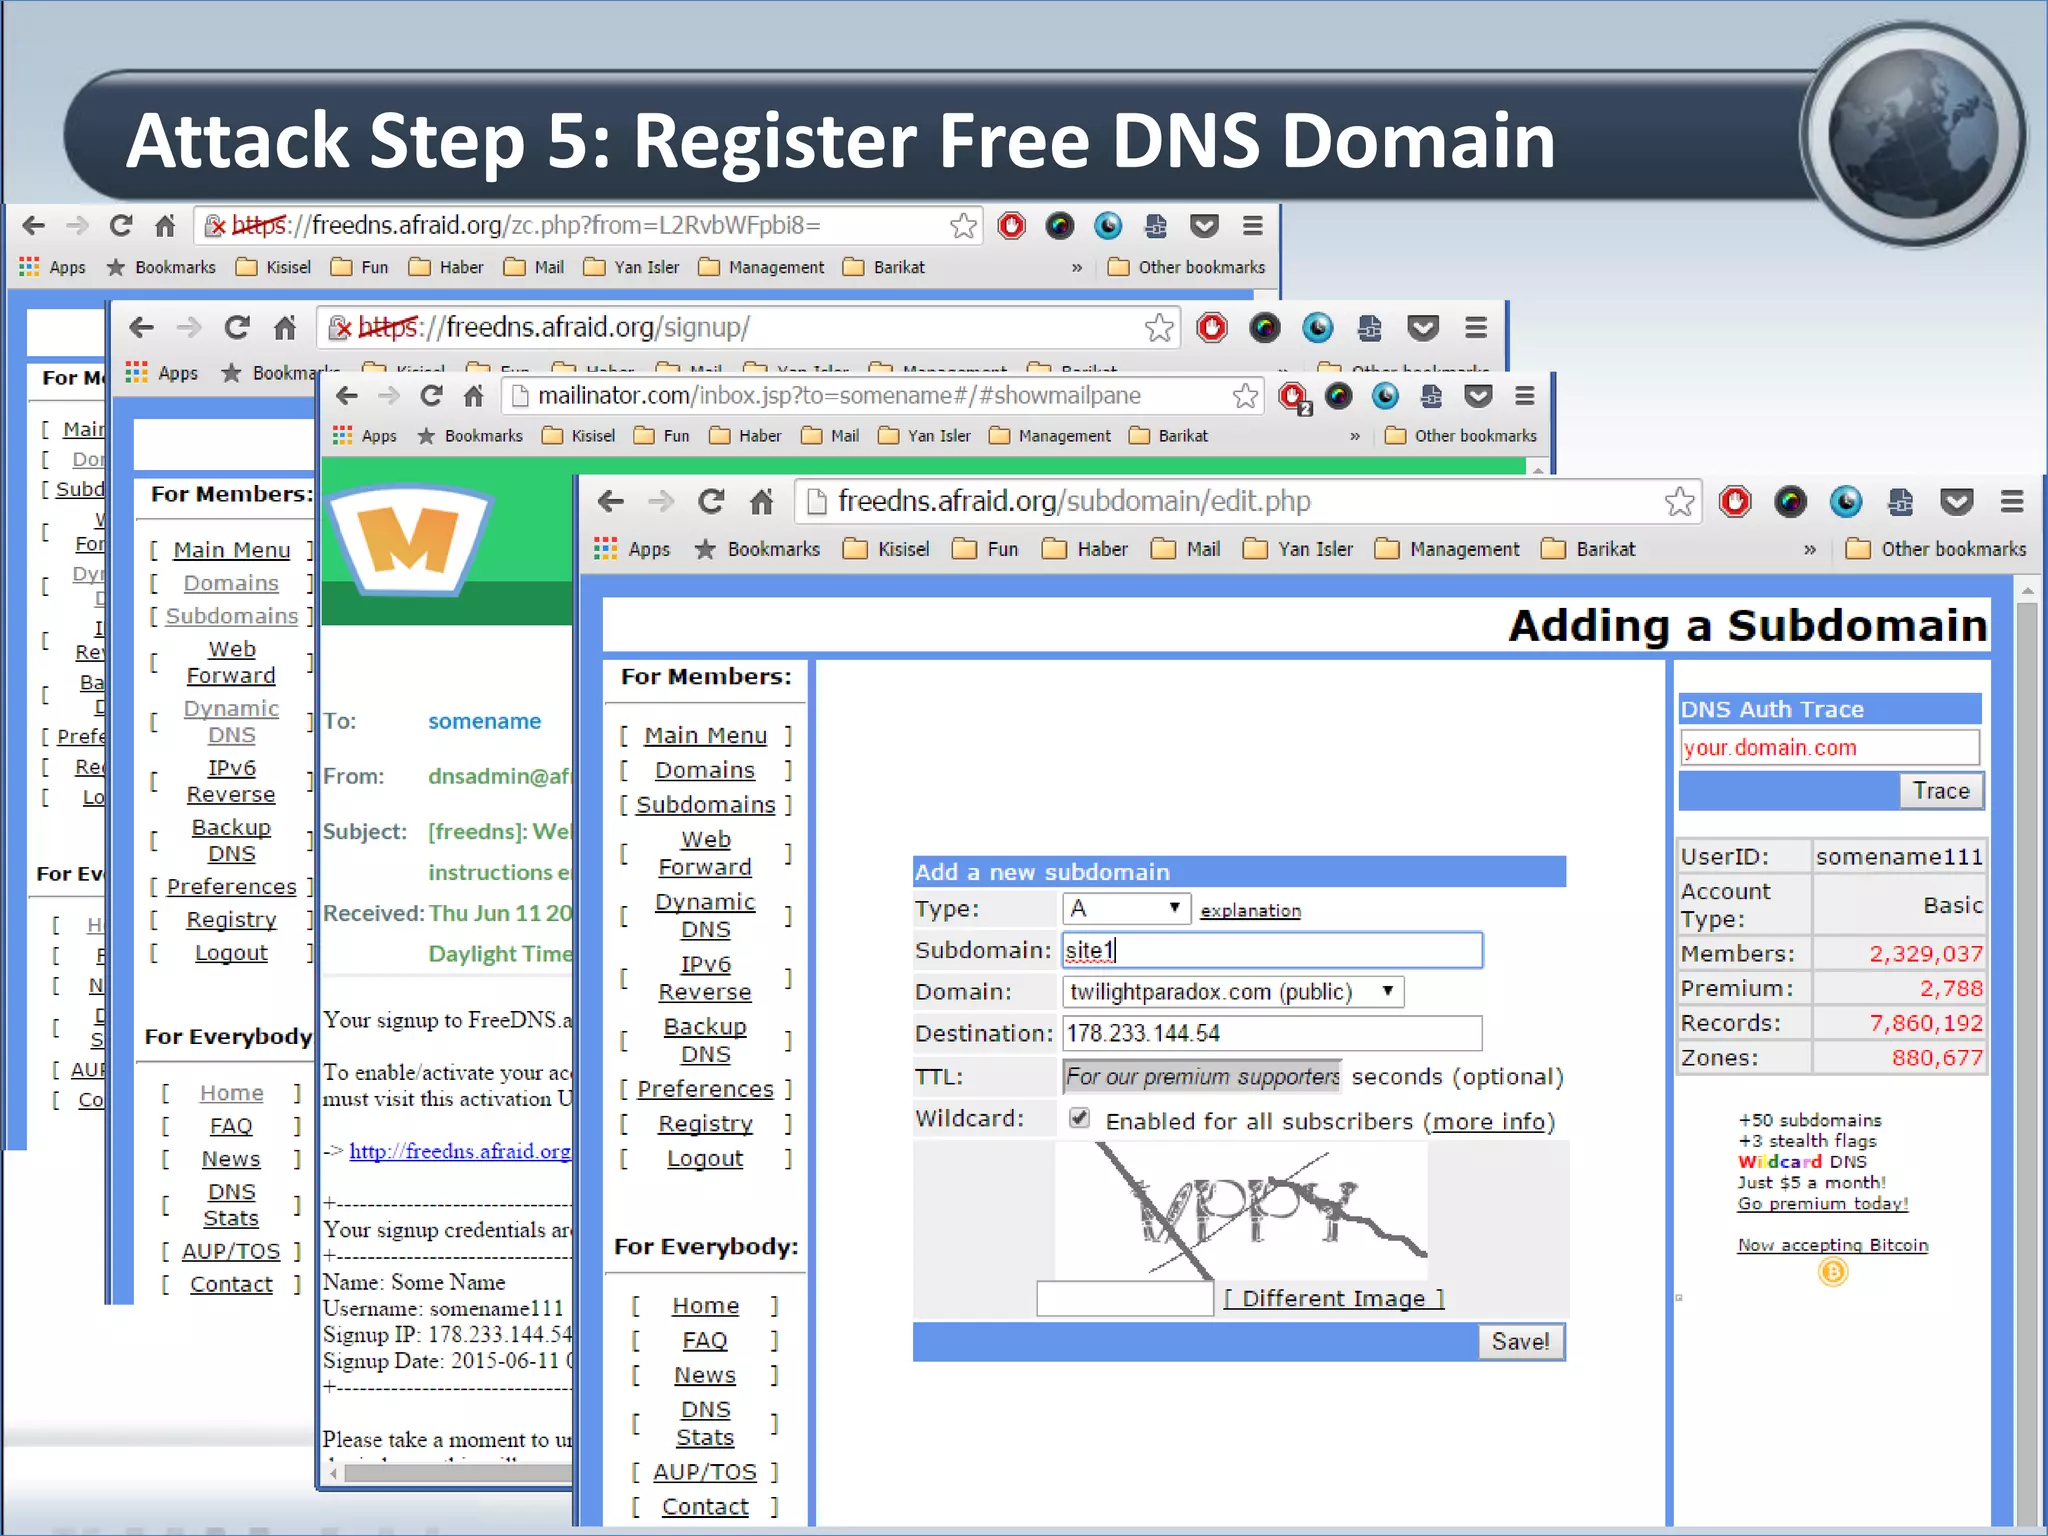Click Pocket icon in subdomain edit window toolbar

1956,501
